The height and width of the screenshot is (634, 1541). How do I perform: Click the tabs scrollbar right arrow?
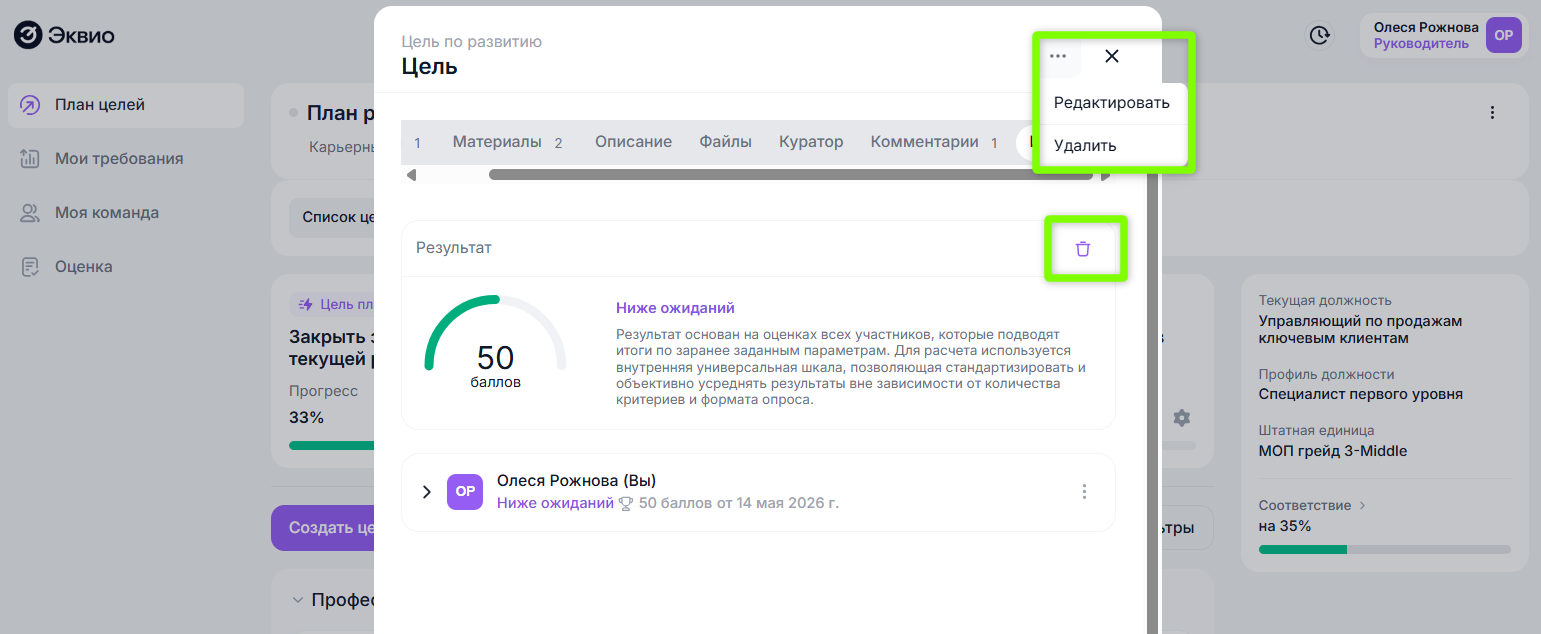pyautogui.click(x=1105, y=175)
